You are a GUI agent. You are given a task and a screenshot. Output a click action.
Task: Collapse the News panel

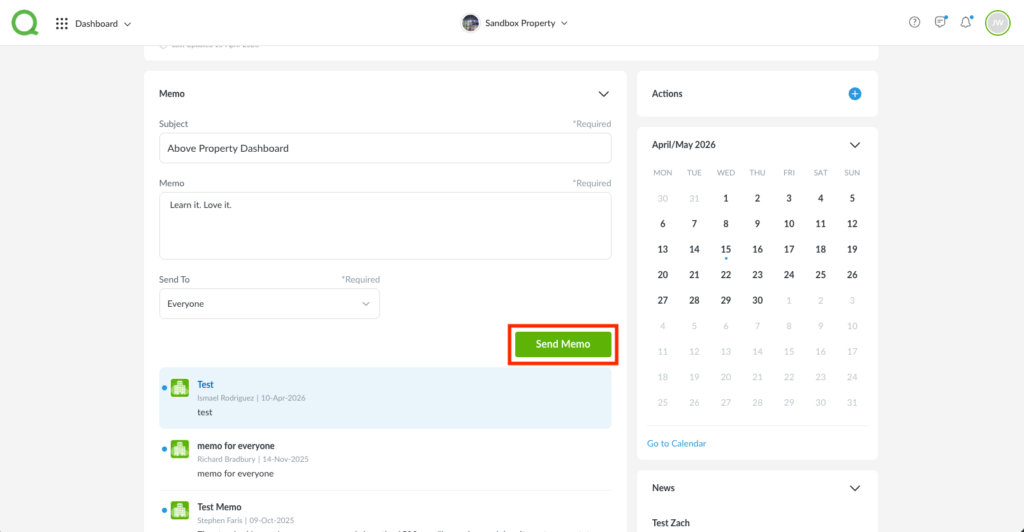855,488
